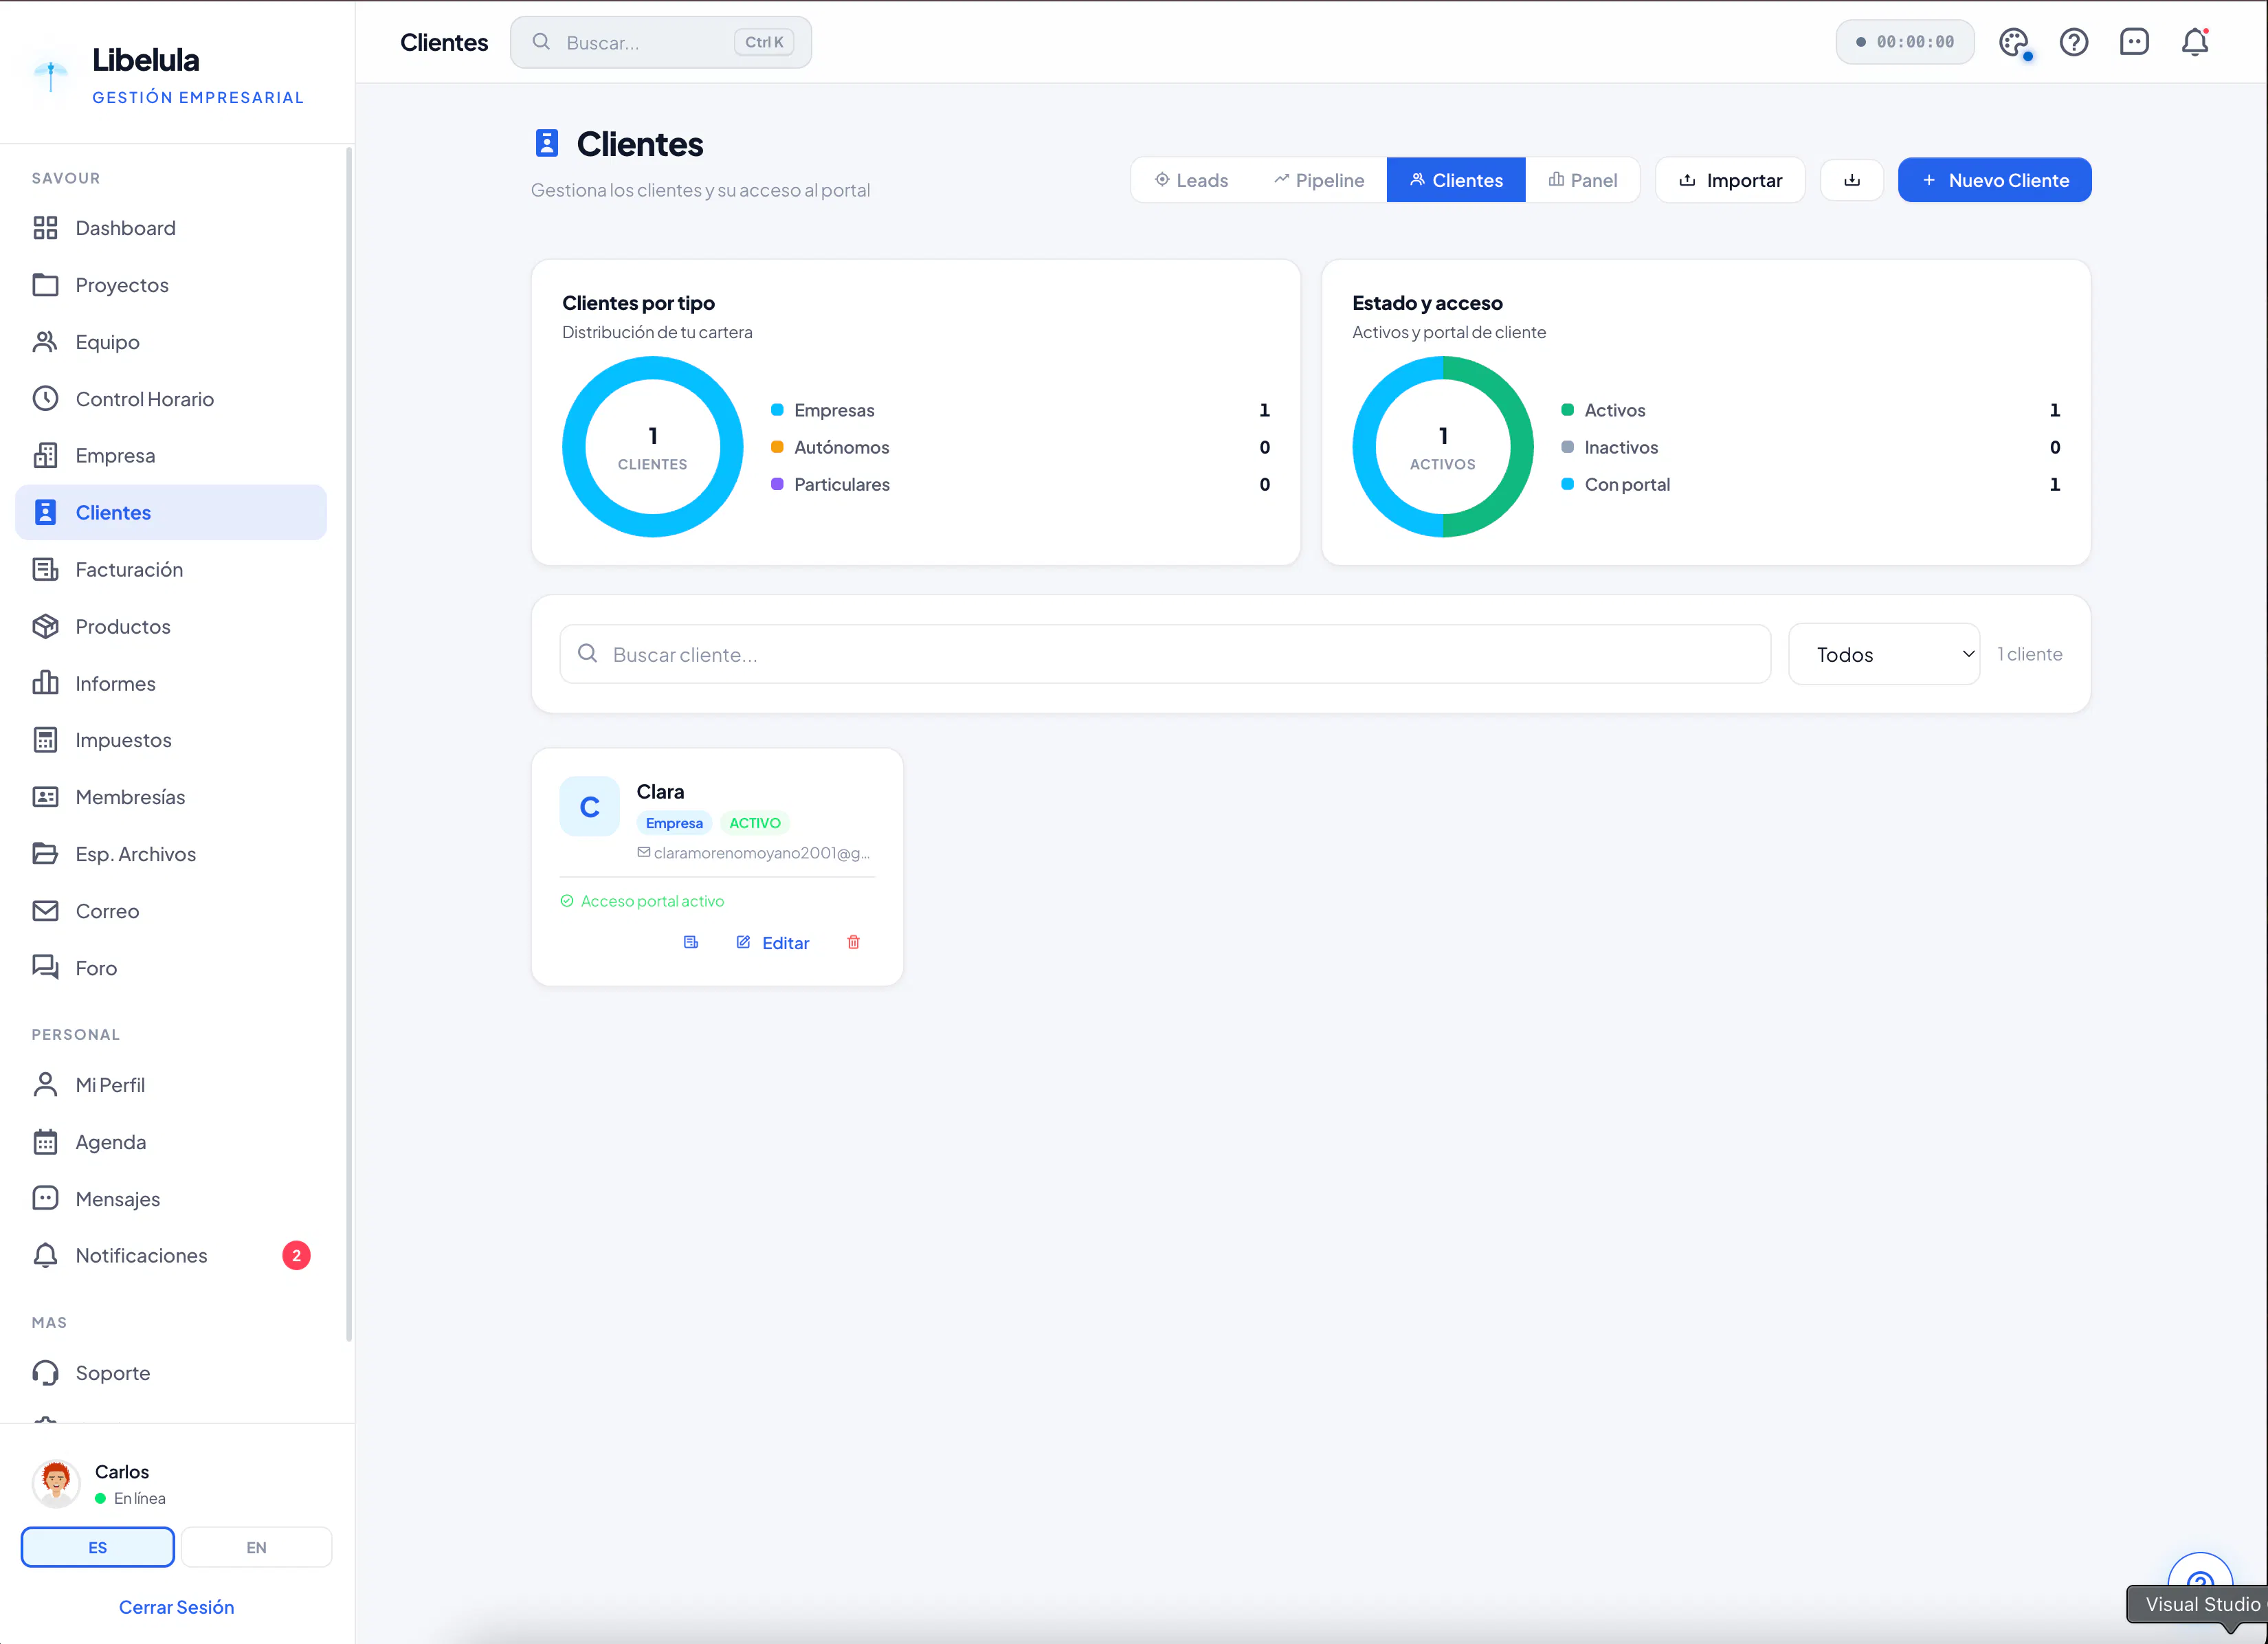Image resolution: width=2268 pixels, height=1644 pixels.
Task: Switch to the Leads tab
Action: pos(1191,180)
